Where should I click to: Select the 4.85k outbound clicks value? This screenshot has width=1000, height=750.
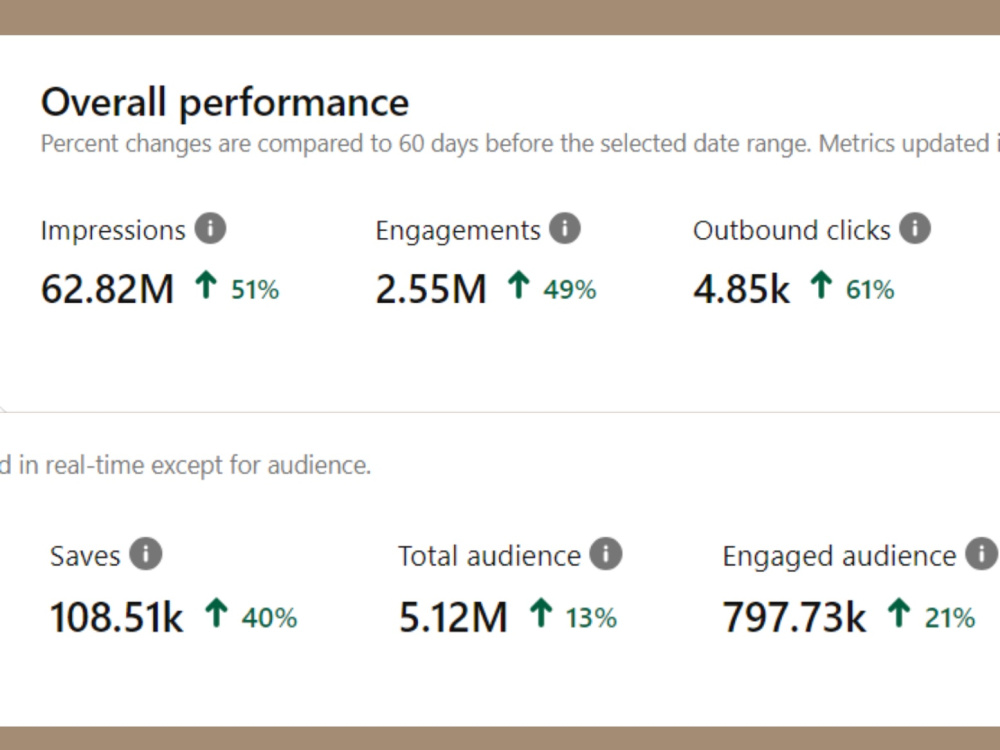pyautogui.click(x=742, y=289)
